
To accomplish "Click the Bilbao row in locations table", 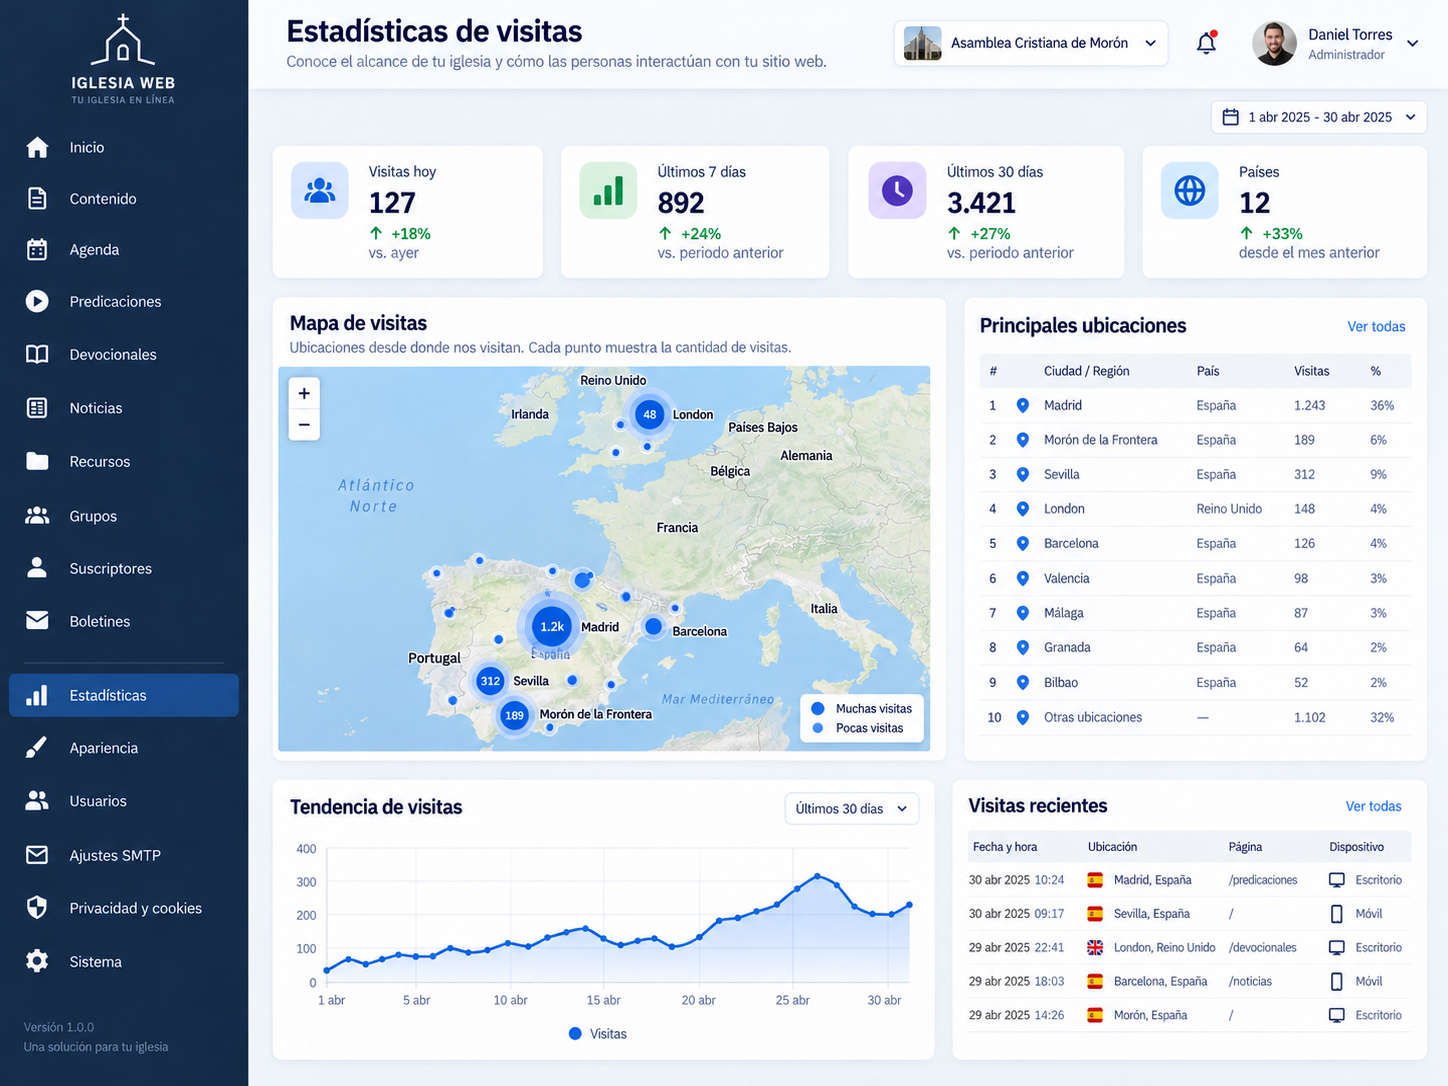I will tap(1195, 682).
